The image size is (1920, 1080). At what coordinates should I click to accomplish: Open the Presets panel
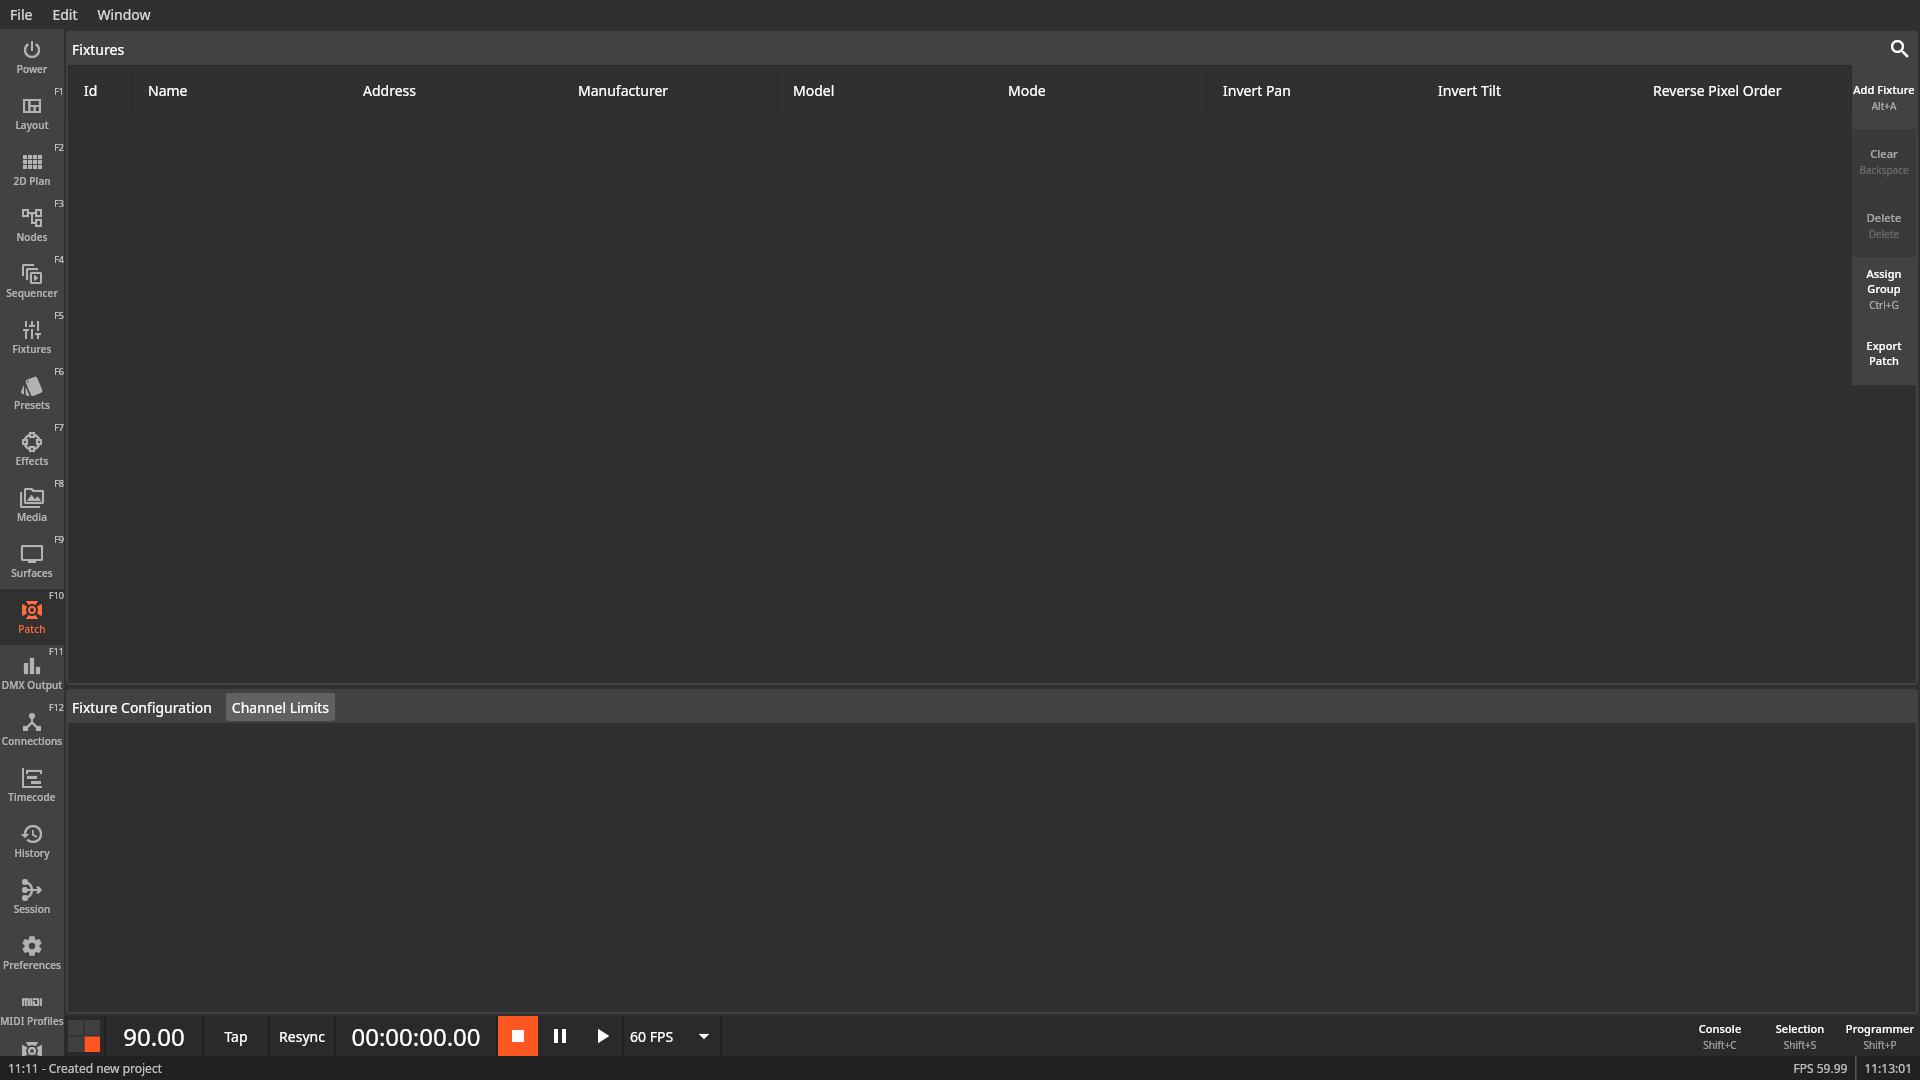(32, 393)
